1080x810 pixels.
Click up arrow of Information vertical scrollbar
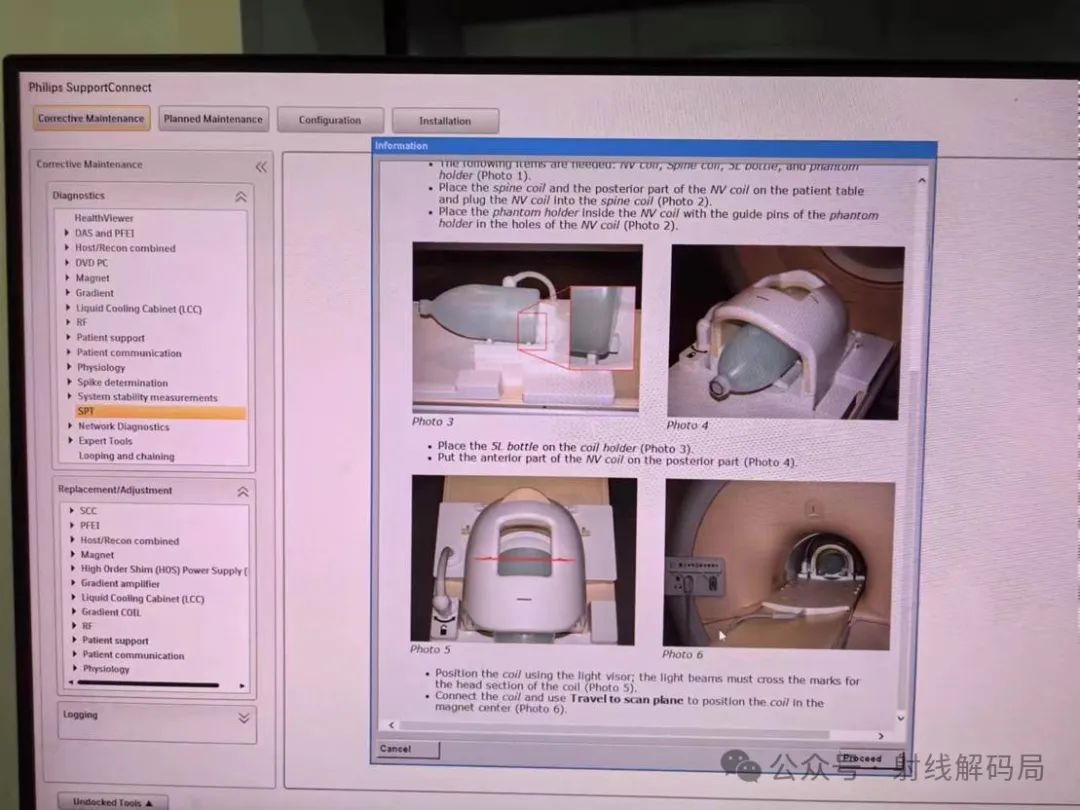point(922,180)
